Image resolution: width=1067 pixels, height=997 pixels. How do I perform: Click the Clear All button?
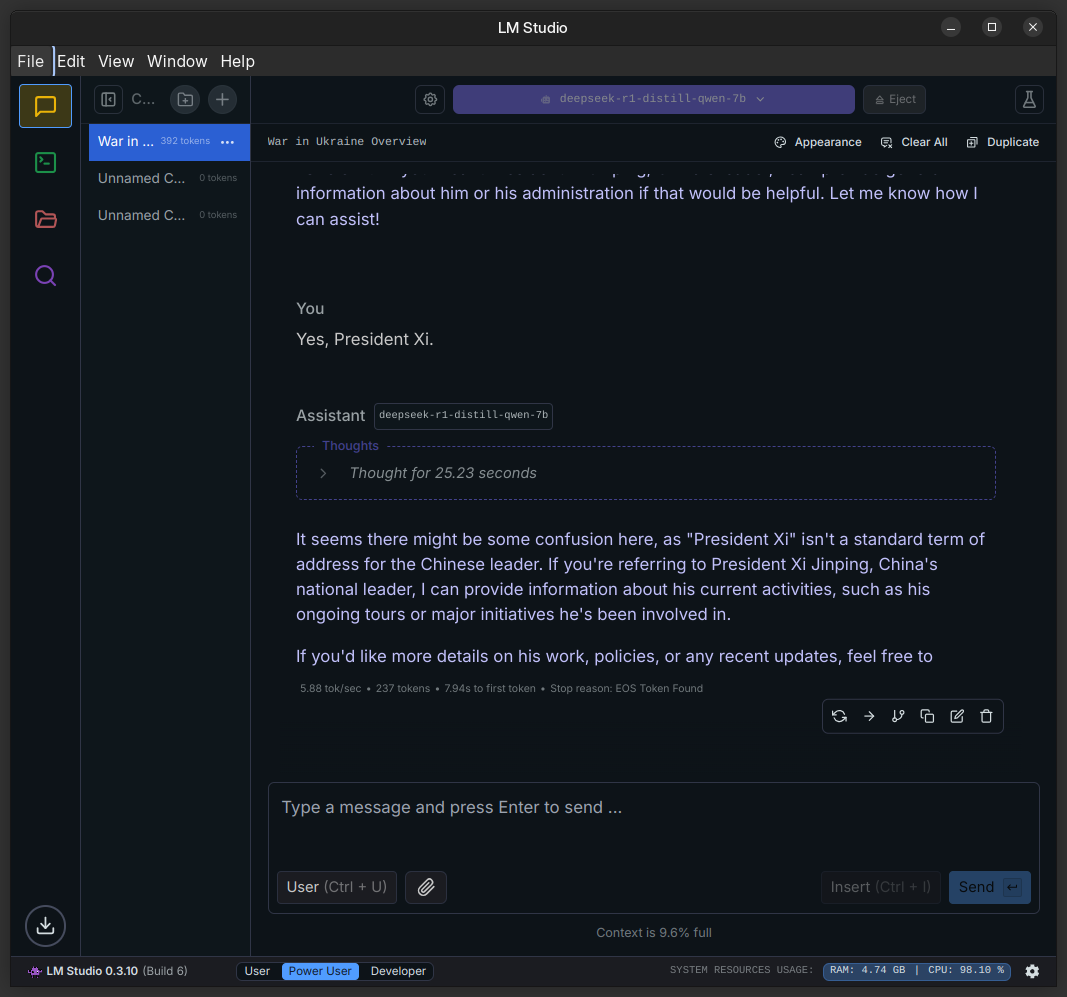pyautogui.click(x=914, y=142)
